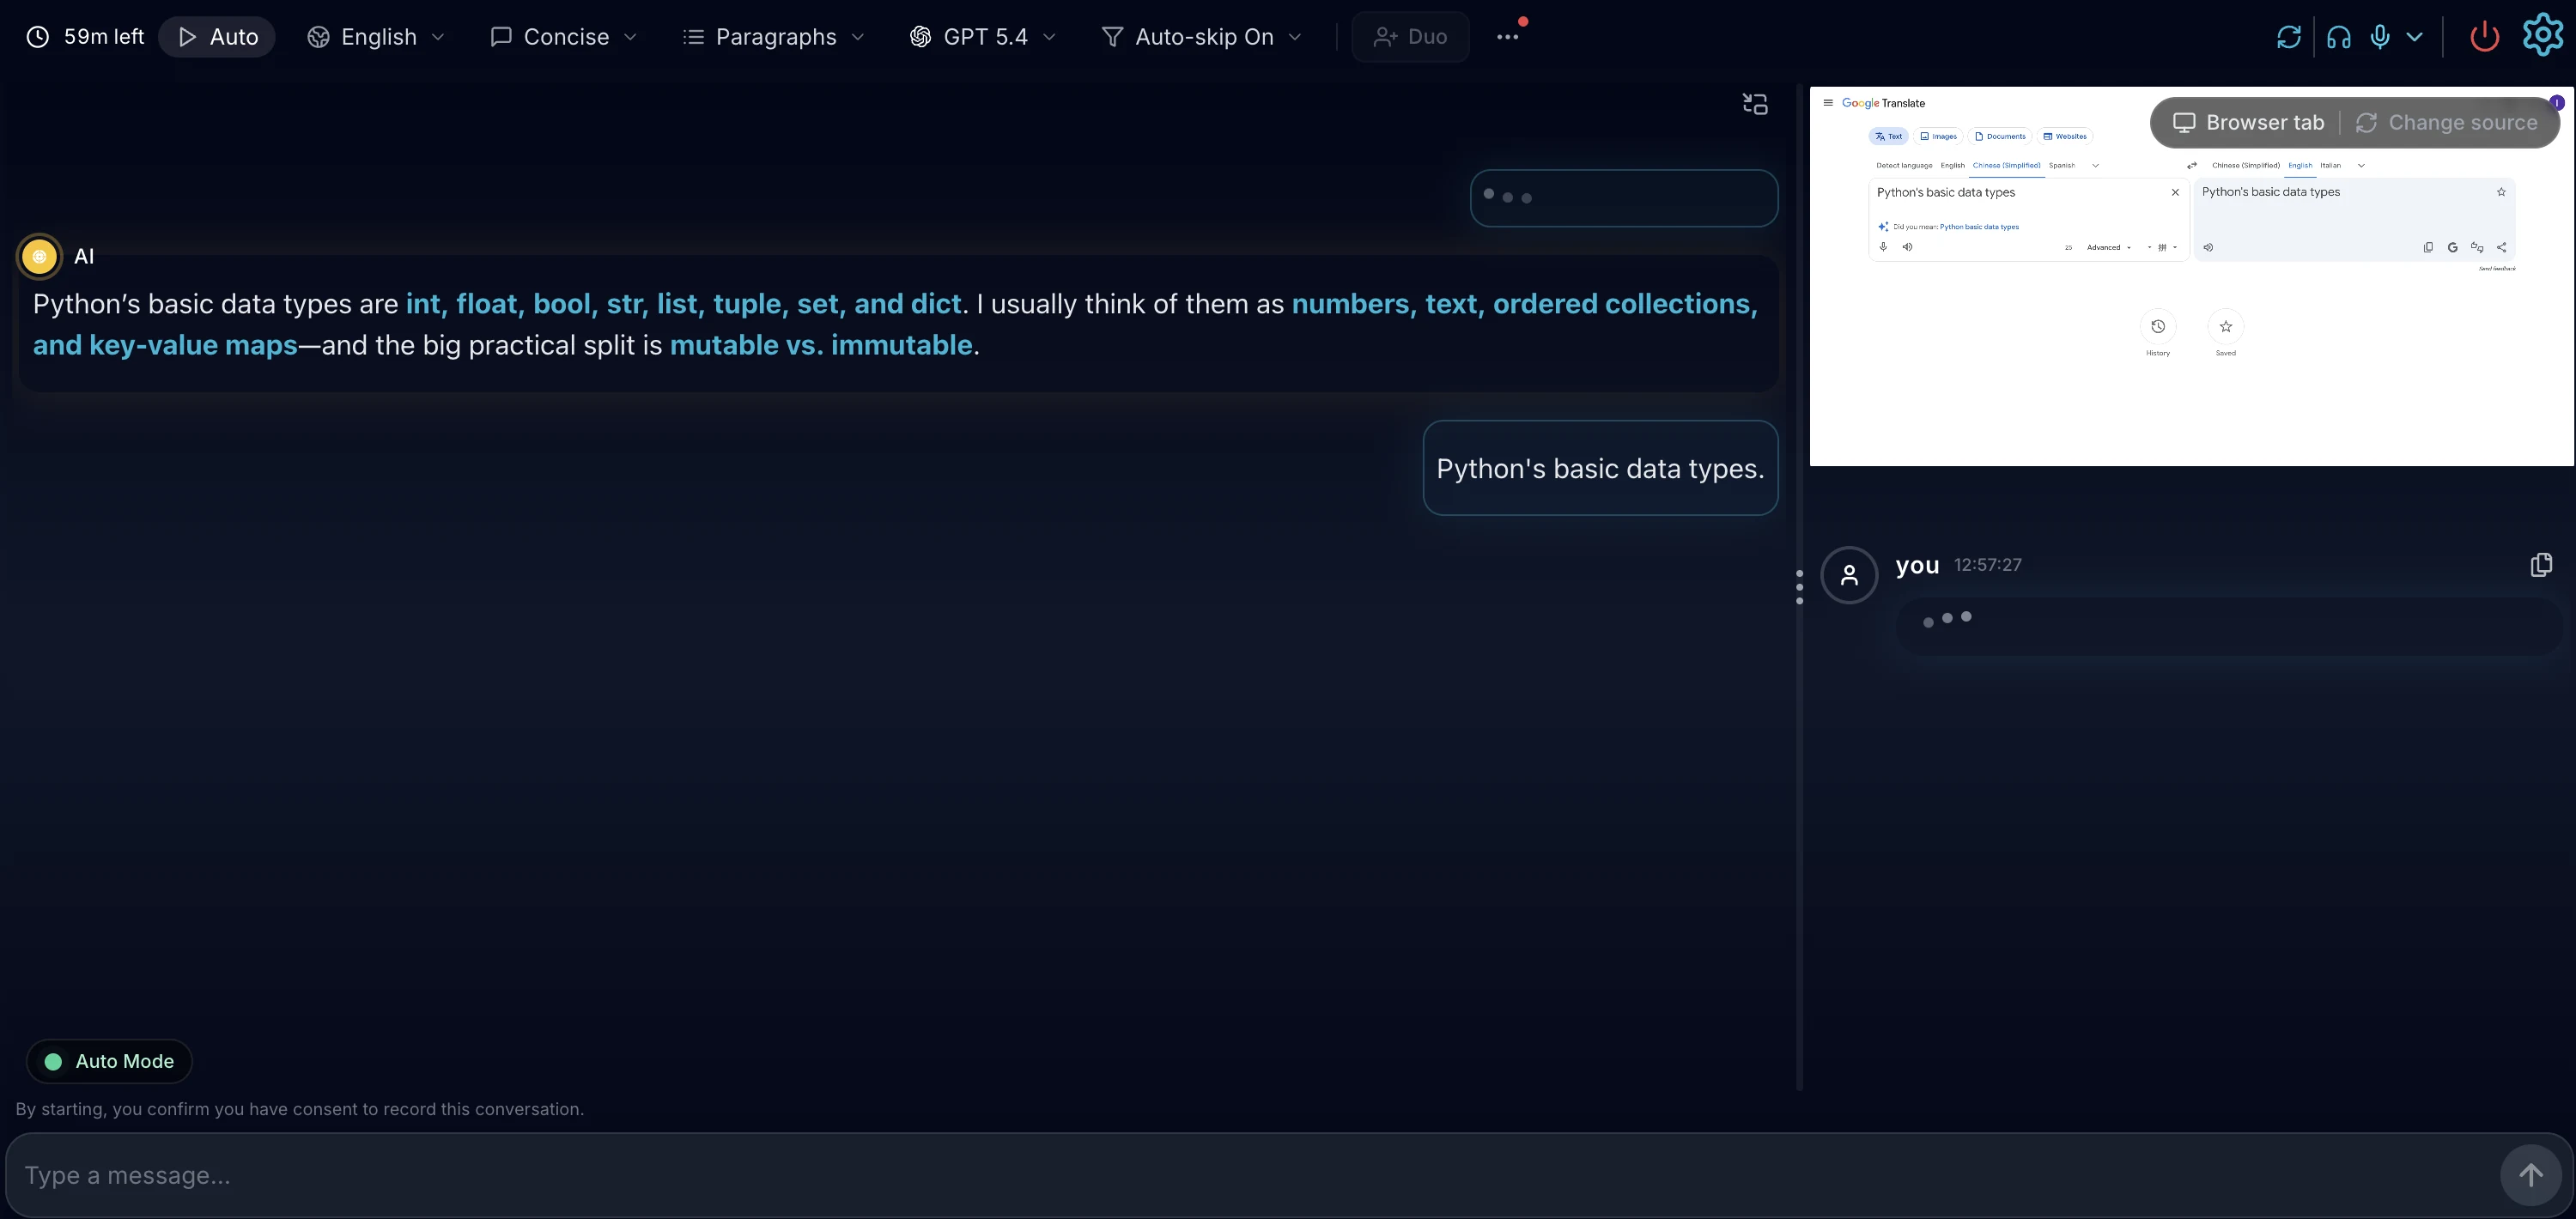This screenshot has width=2576, height=1219.
Task: Toggle the Auto play mode button
Action: pos(217,37)
